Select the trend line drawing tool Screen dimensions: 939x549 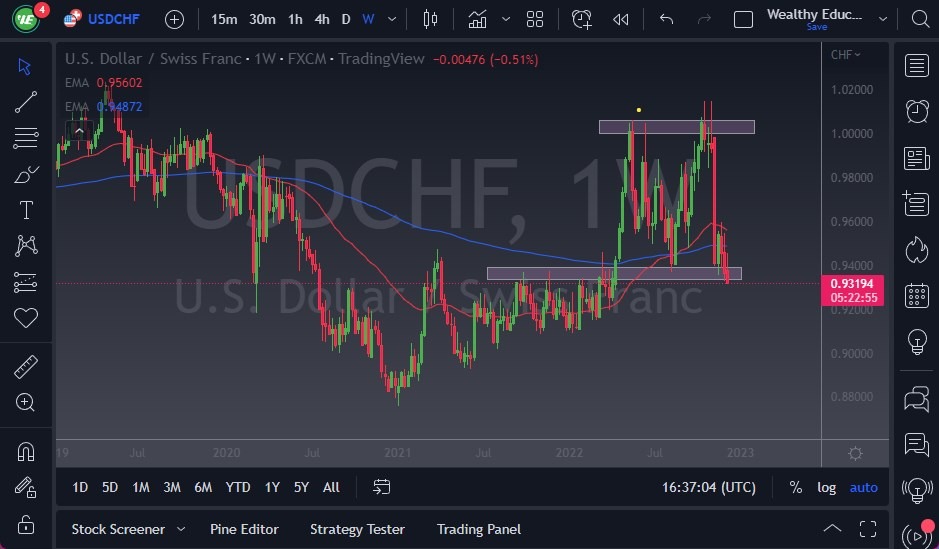tap(26, 102)
